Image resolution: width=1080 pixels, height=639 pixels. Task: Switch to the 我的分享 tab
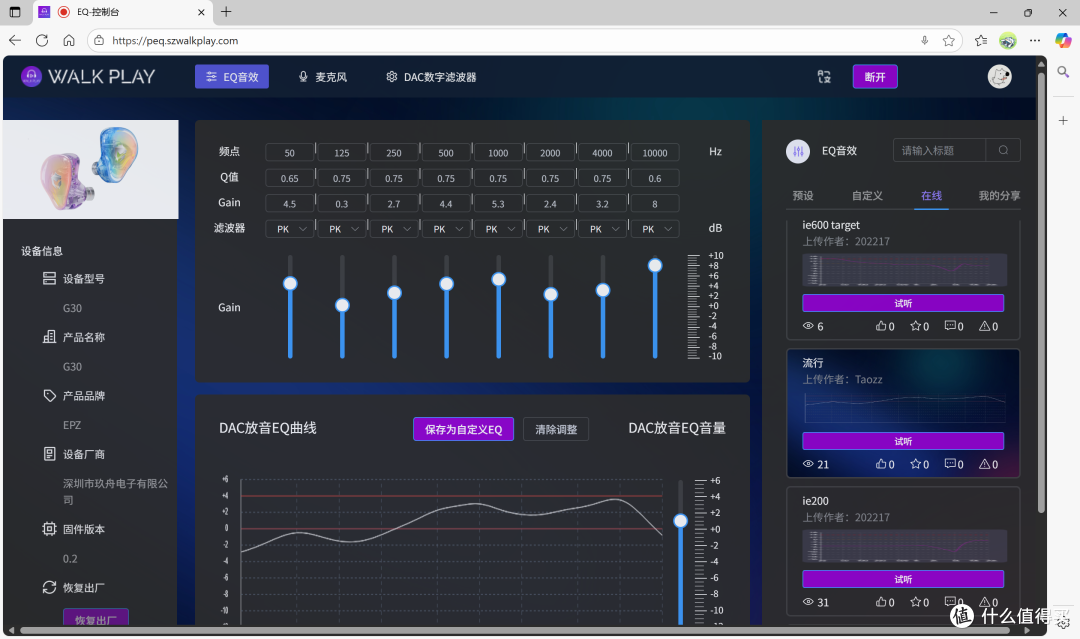pos(999,196)
